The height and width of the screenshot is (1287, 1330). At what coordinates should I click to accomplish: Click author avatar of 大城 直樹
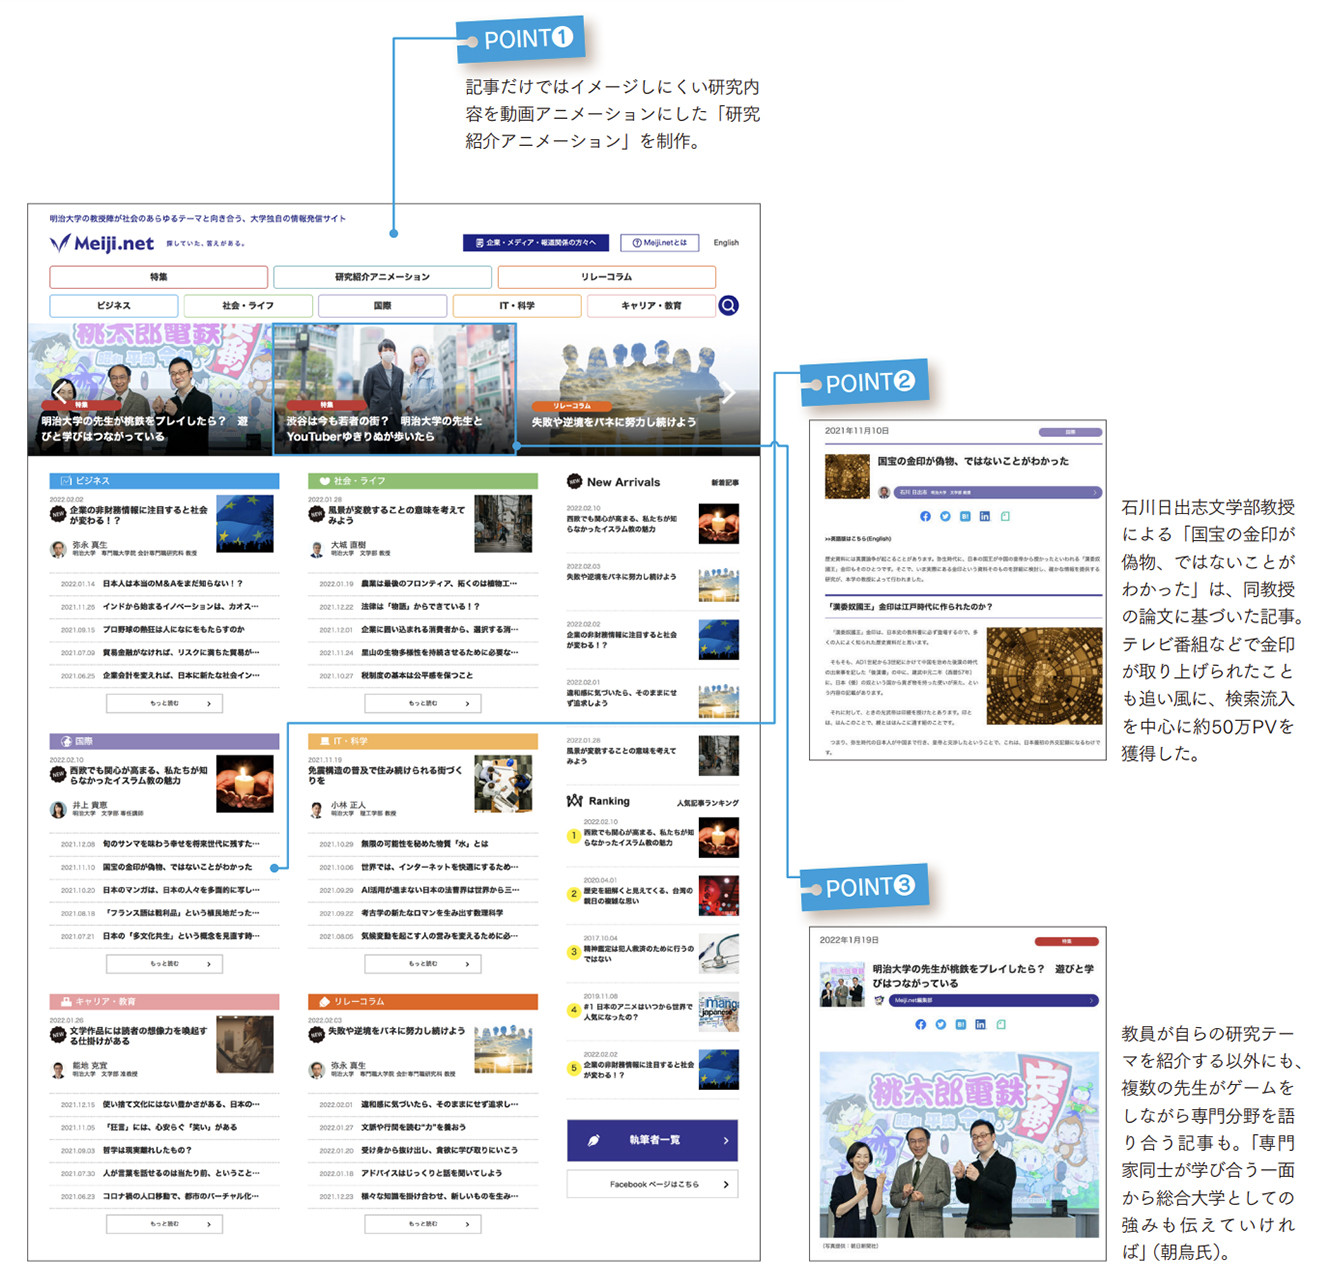click(317, 549)
